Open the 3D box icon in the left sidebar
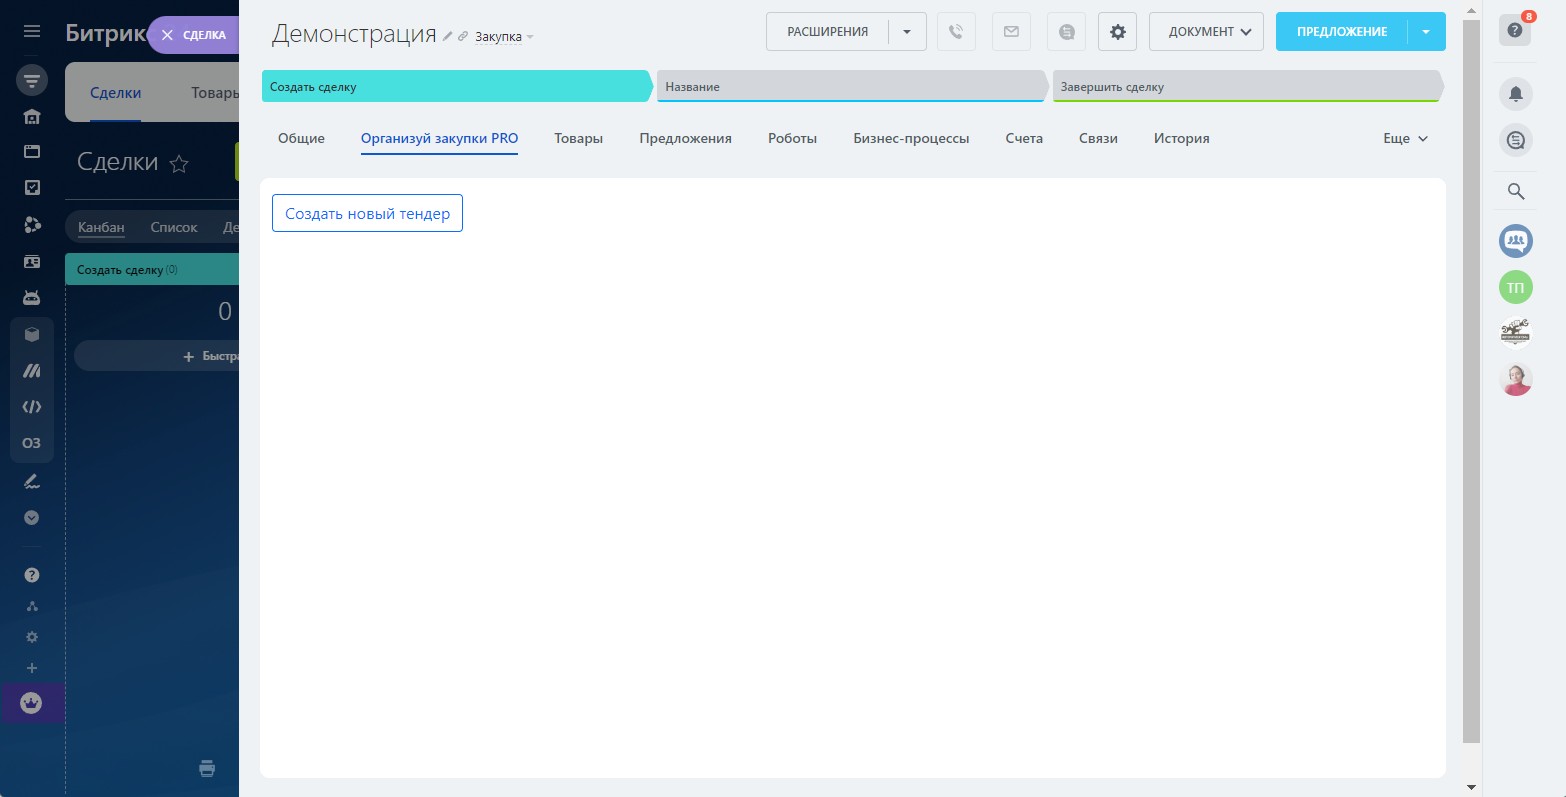 [32, 335]
